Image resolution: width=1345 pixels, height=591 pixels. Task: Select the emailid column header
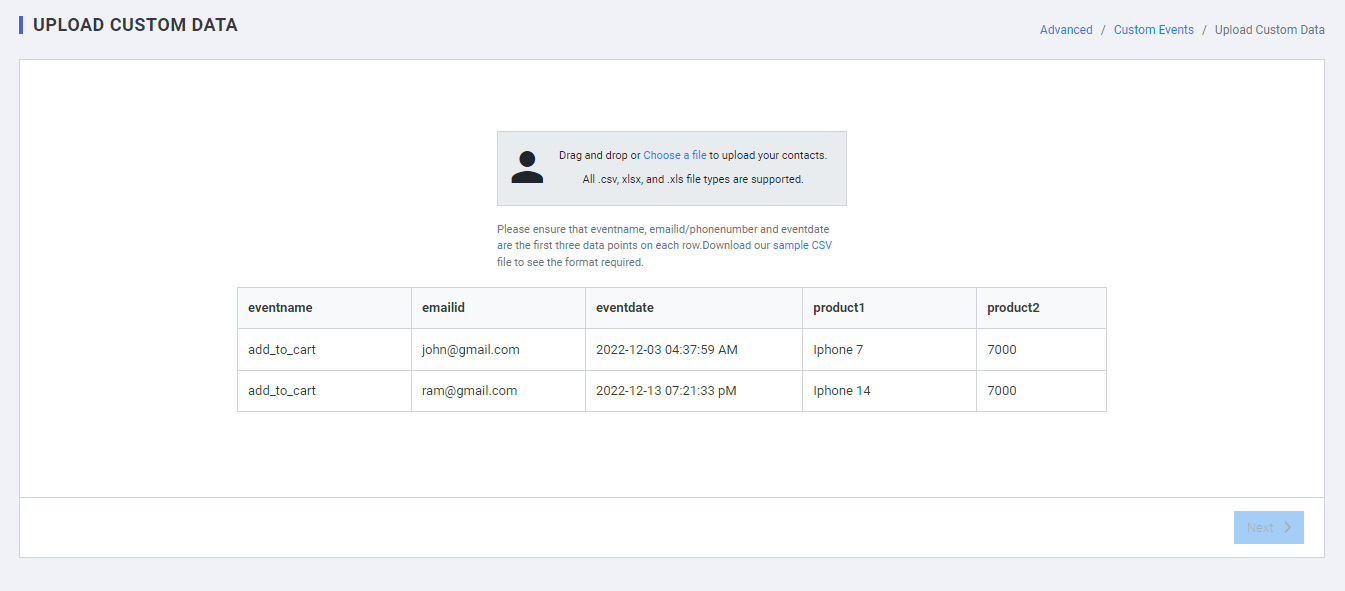point(443,308)
